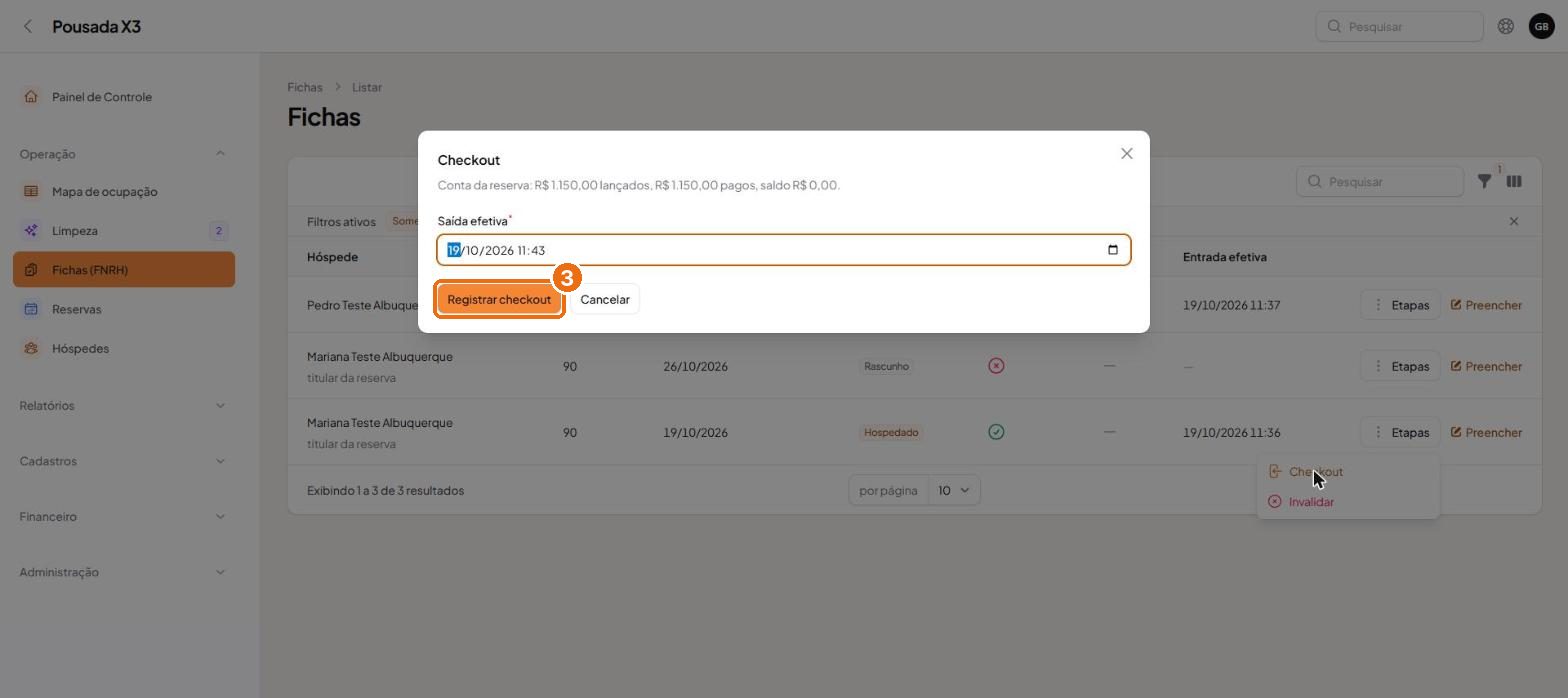Click the header Pesquisar search field
Viewport: 1568px width, 698px height.
[1399, 27]
